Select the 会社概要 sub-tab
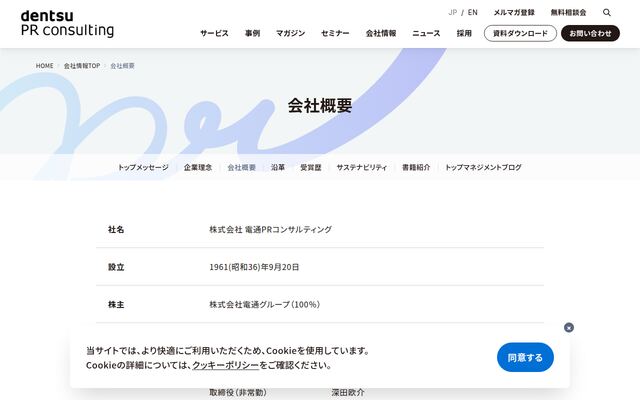Viewport: 640px width, 400px height. 242,167
